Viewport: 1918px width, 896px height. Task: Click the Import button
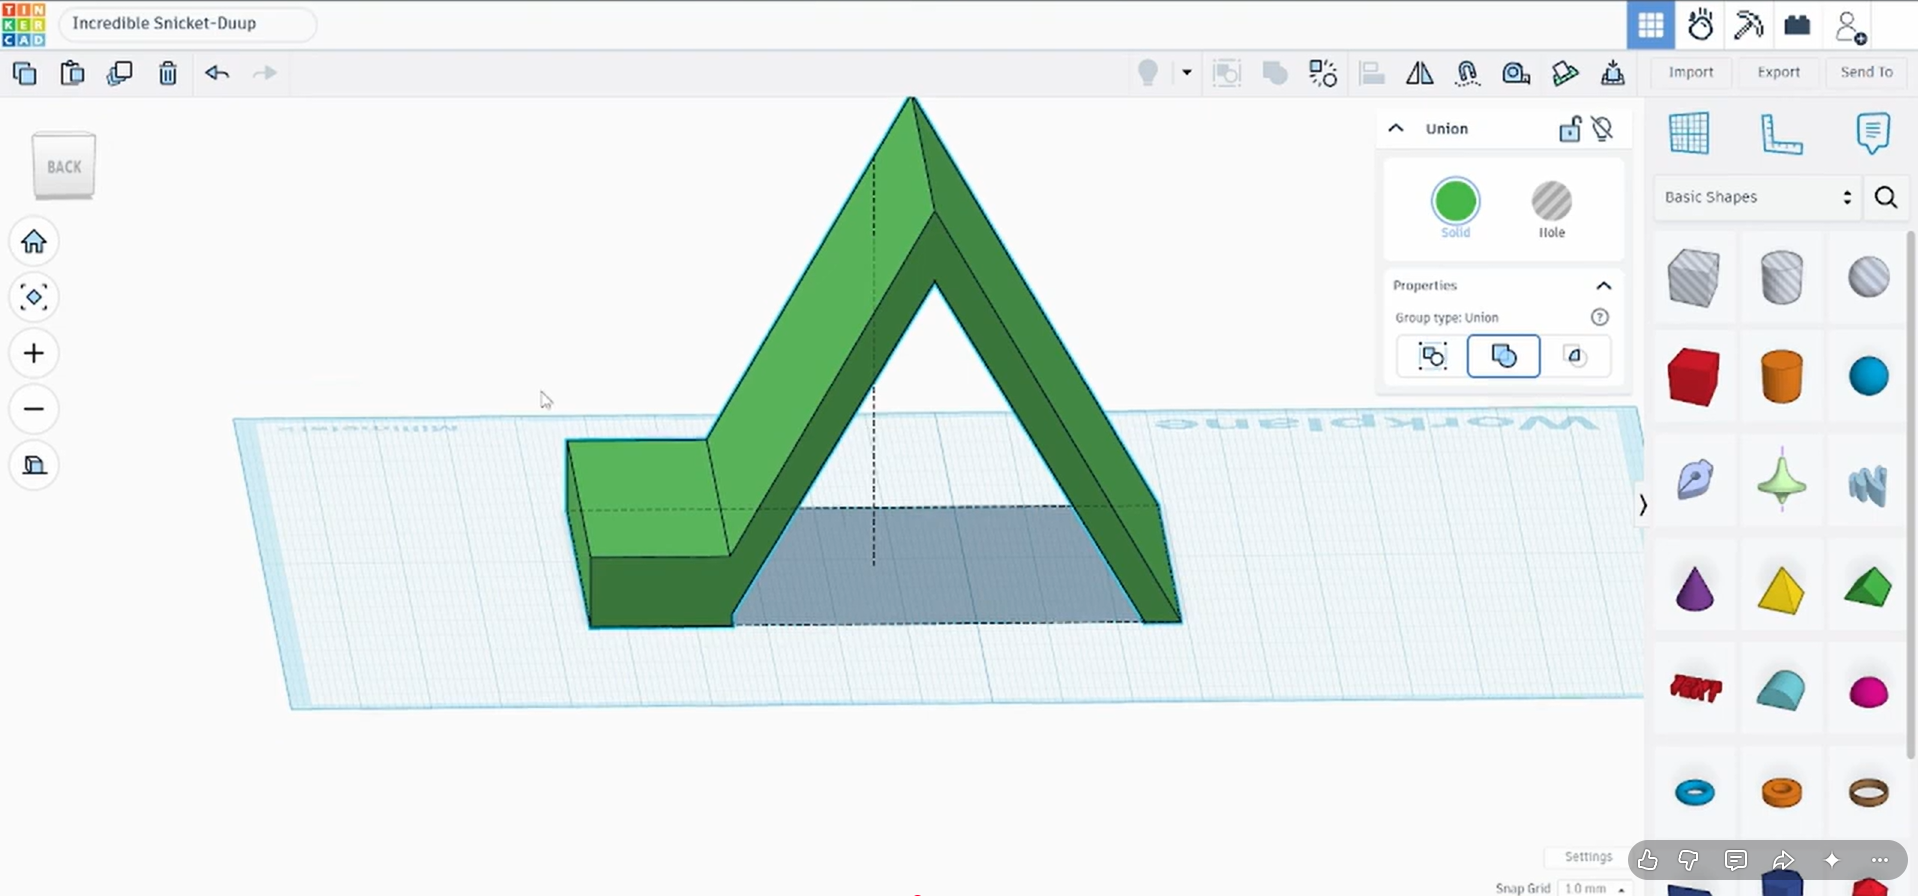(1691, 72)
